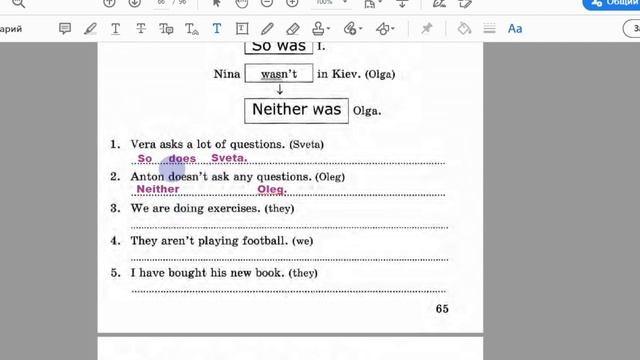The height and width of the screenshot is (360, 640).
Task: Select the eraser tool
Action: (293, 29)
